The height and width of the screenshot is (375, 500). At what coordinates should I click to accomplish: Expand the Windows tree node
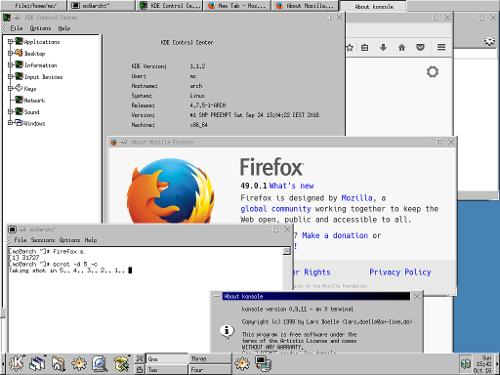tap(10, 123)
